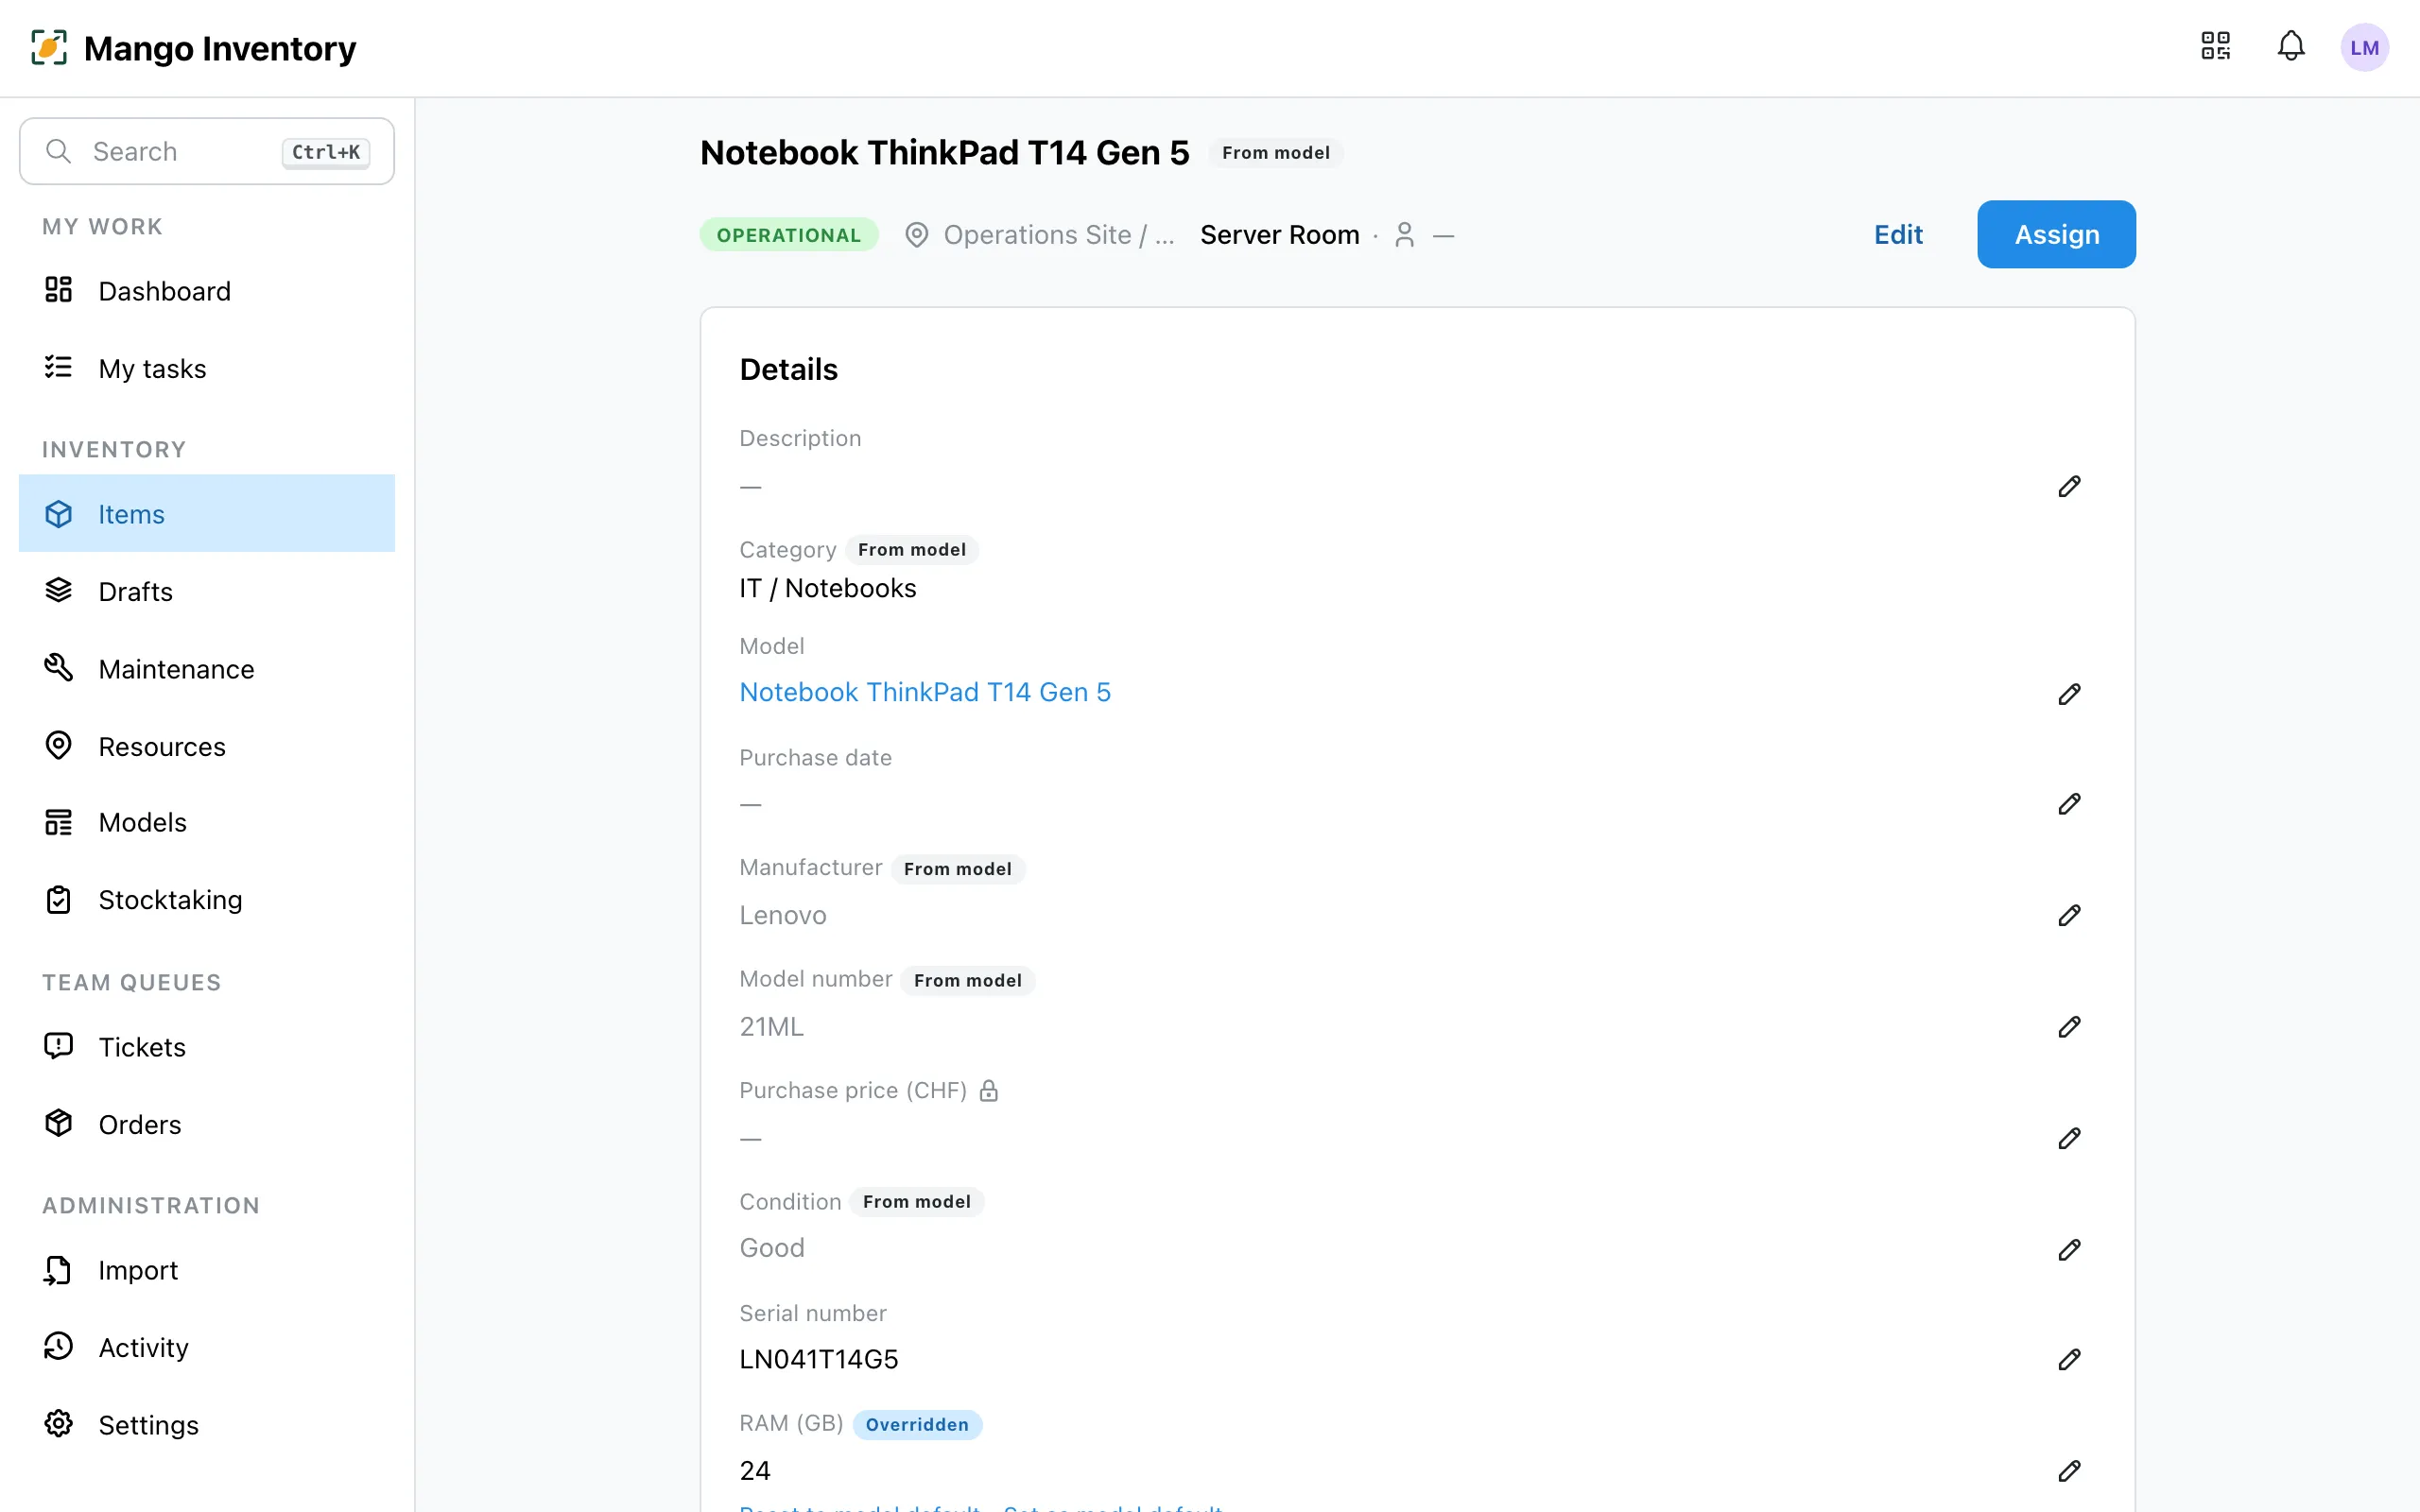2420x1512 pixels.
Task: Edit the Model field pencil
Action: (2069, 694)
